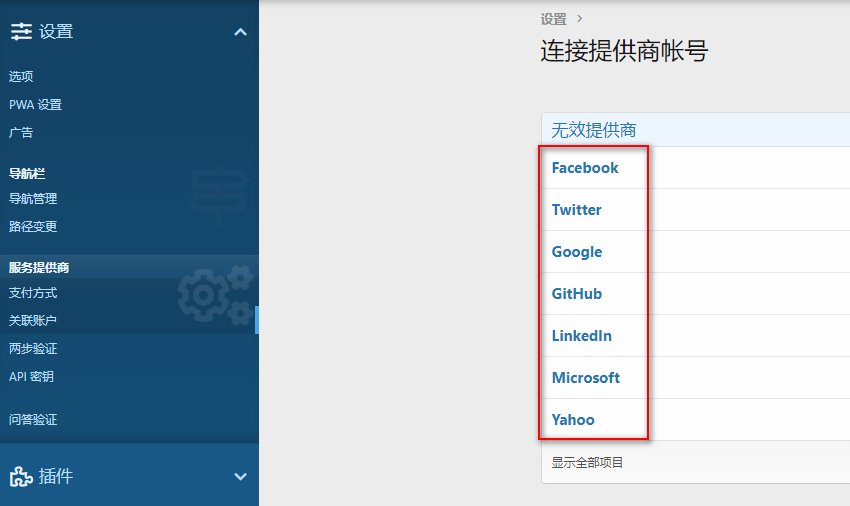Open PWA 设置 menu item
850x506 pixels.
(x=35, y=105)
